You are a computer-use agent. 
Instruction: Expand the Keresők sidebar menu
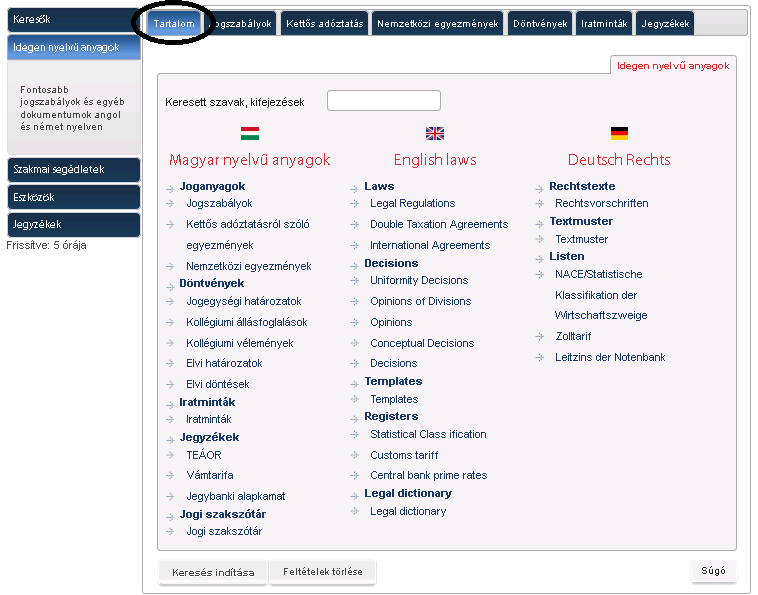(x=73, y=20)
